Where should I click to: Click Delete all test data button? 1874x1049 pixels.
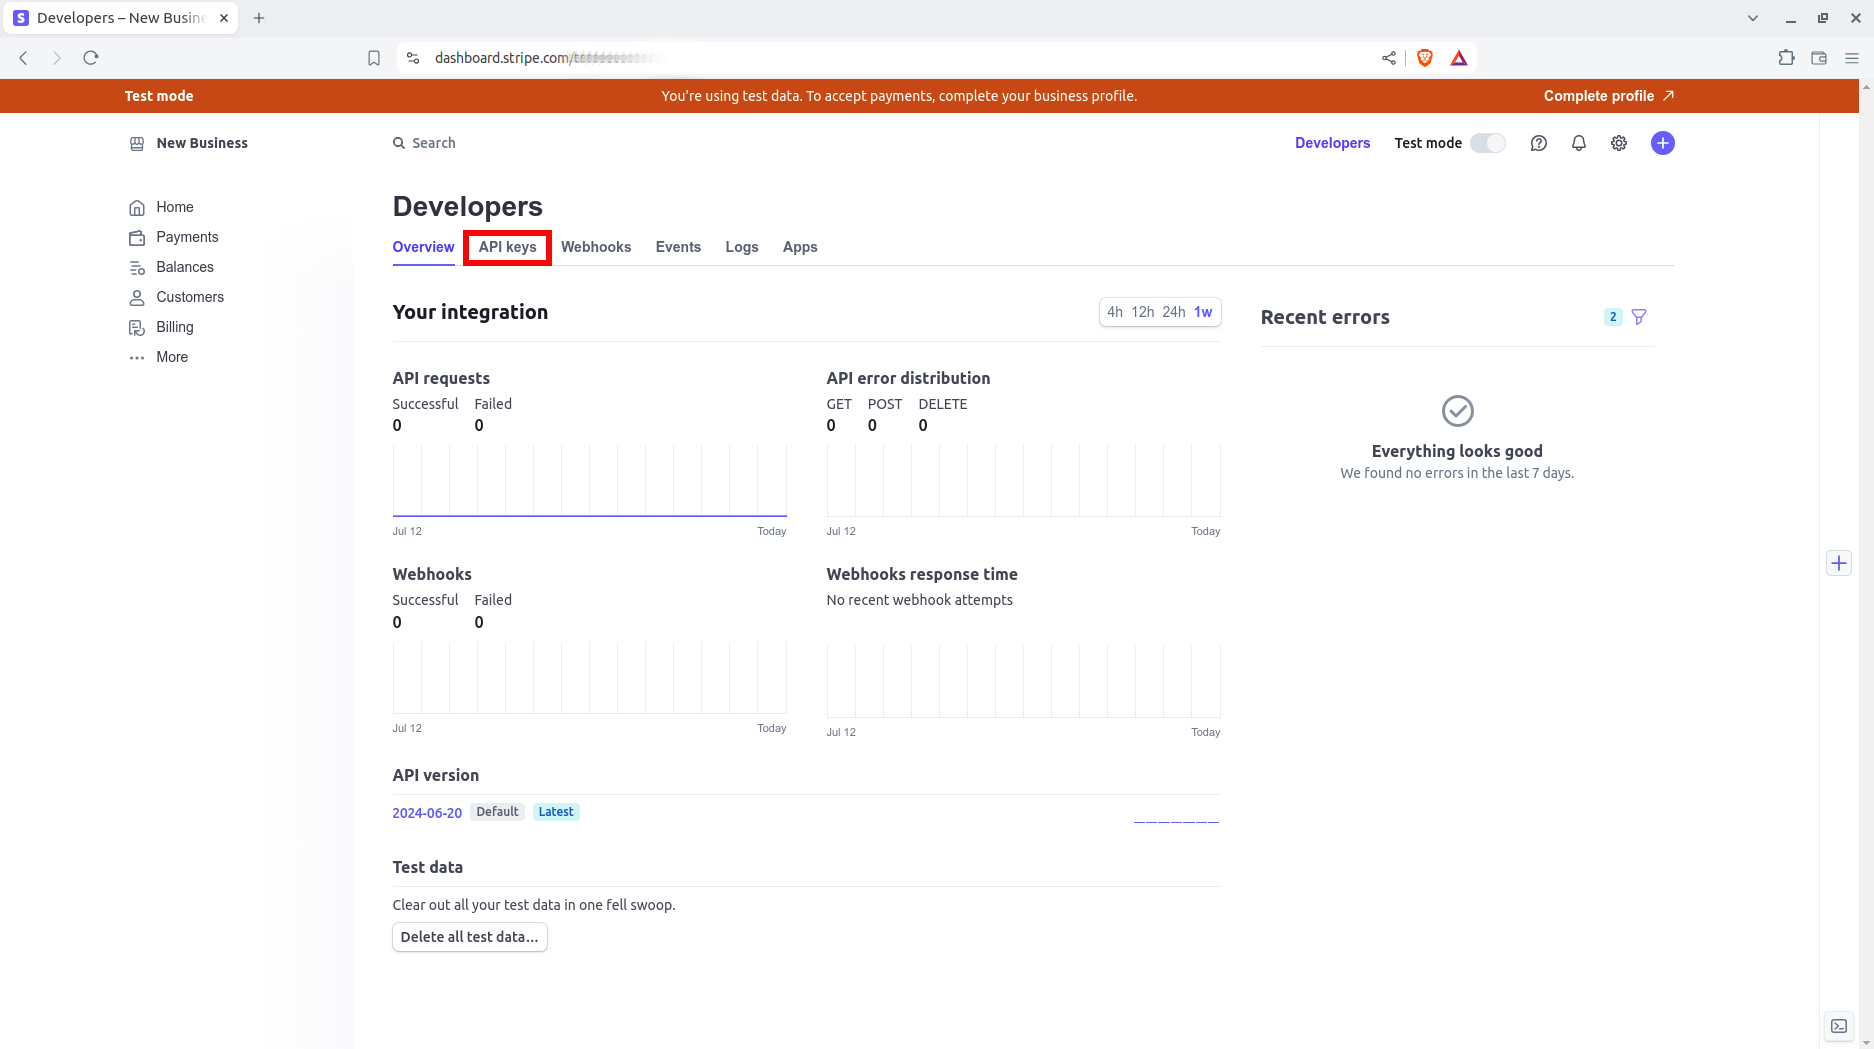click(469, 937)
